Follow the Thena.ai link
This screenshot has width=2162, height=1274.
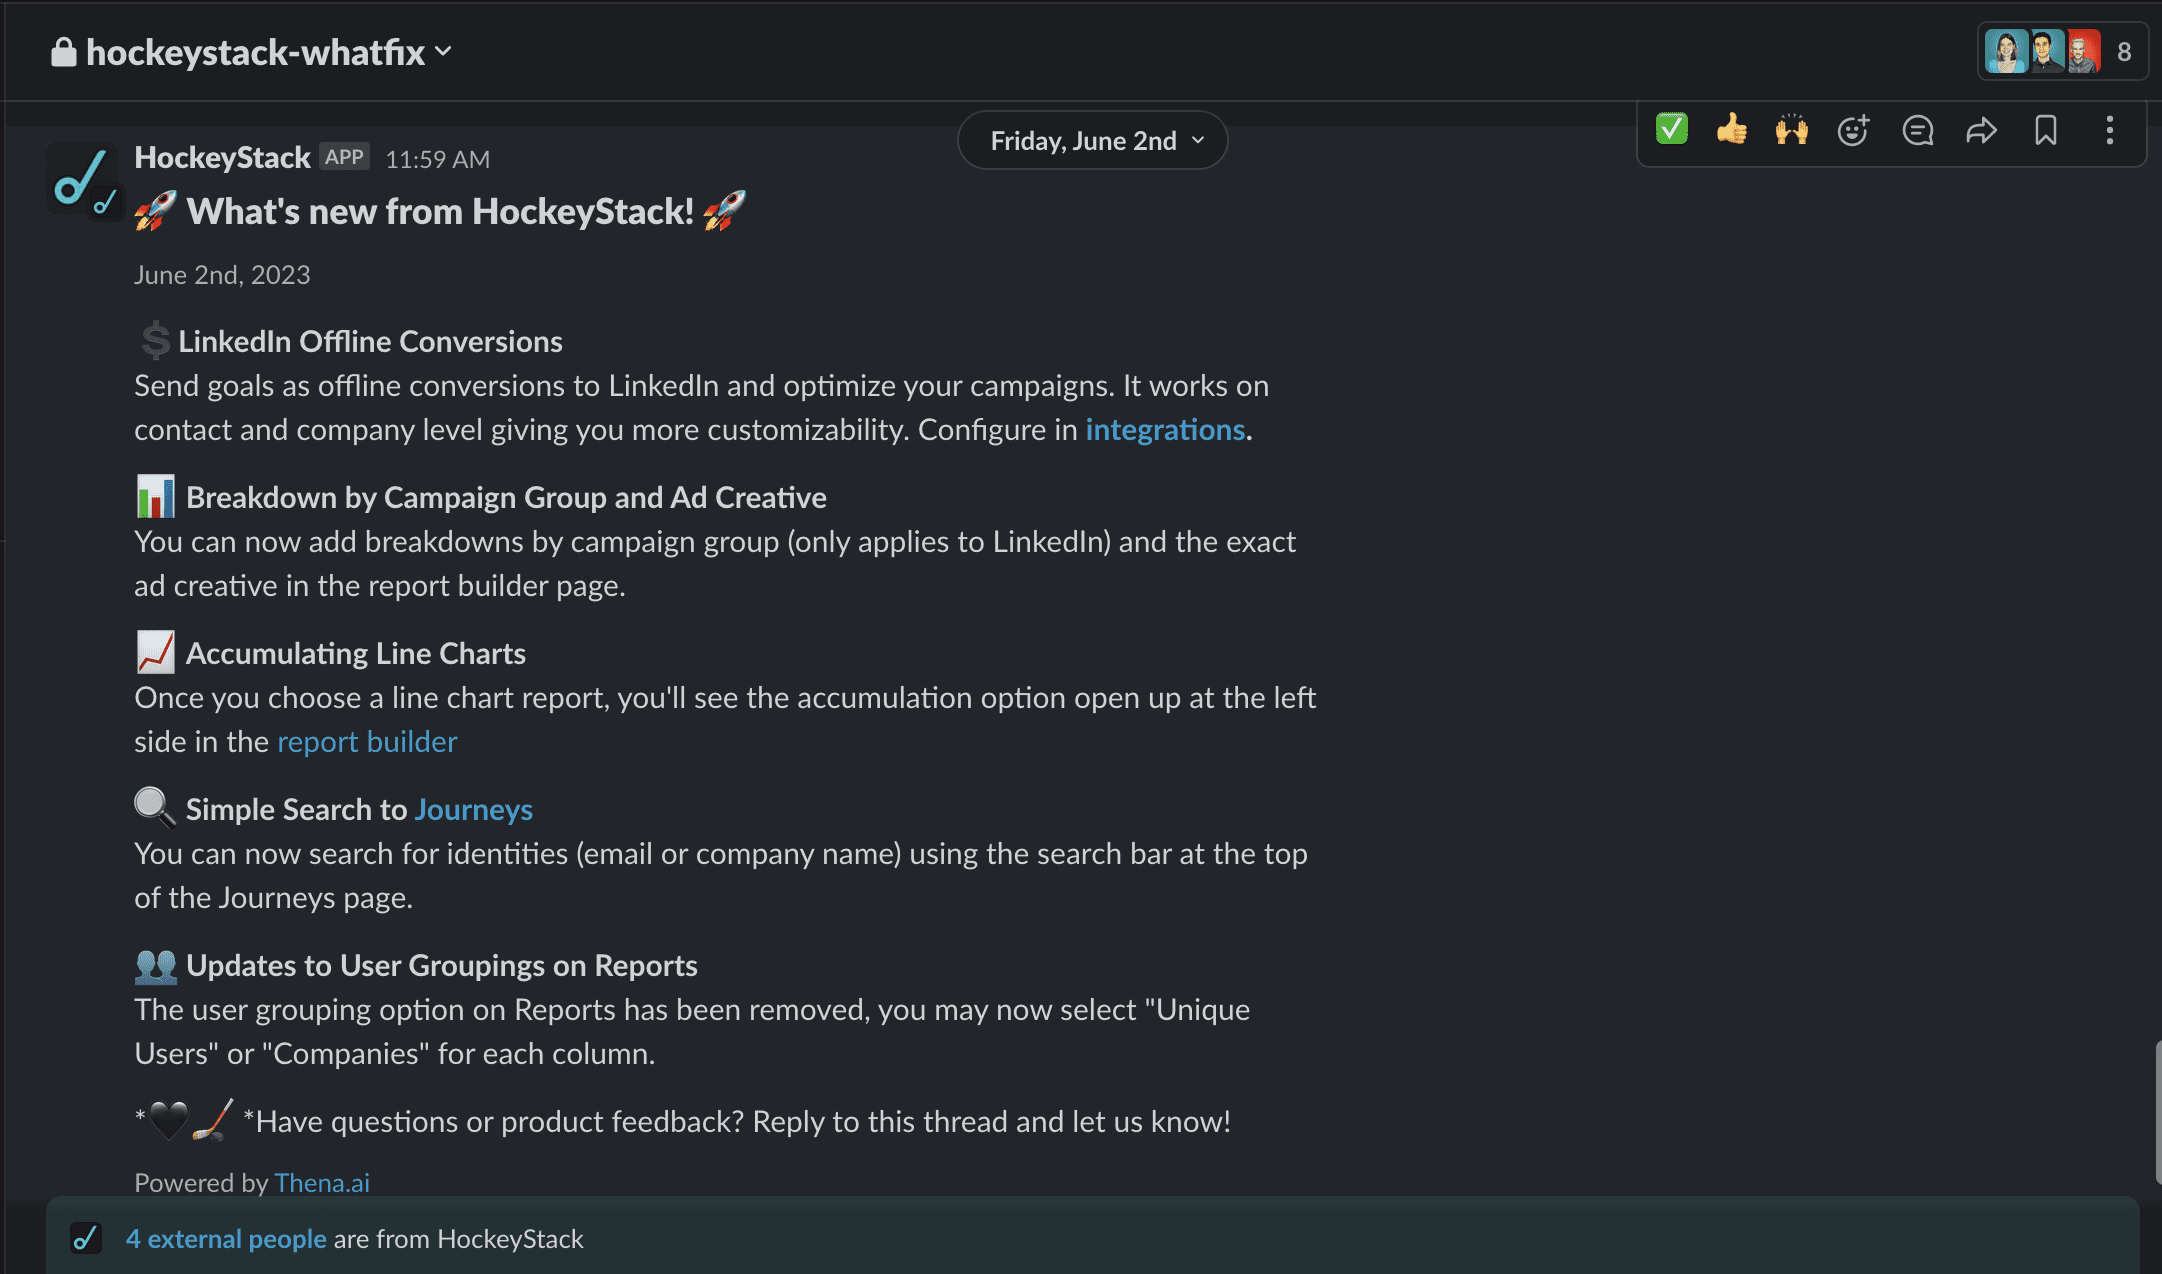(322, 1182)
